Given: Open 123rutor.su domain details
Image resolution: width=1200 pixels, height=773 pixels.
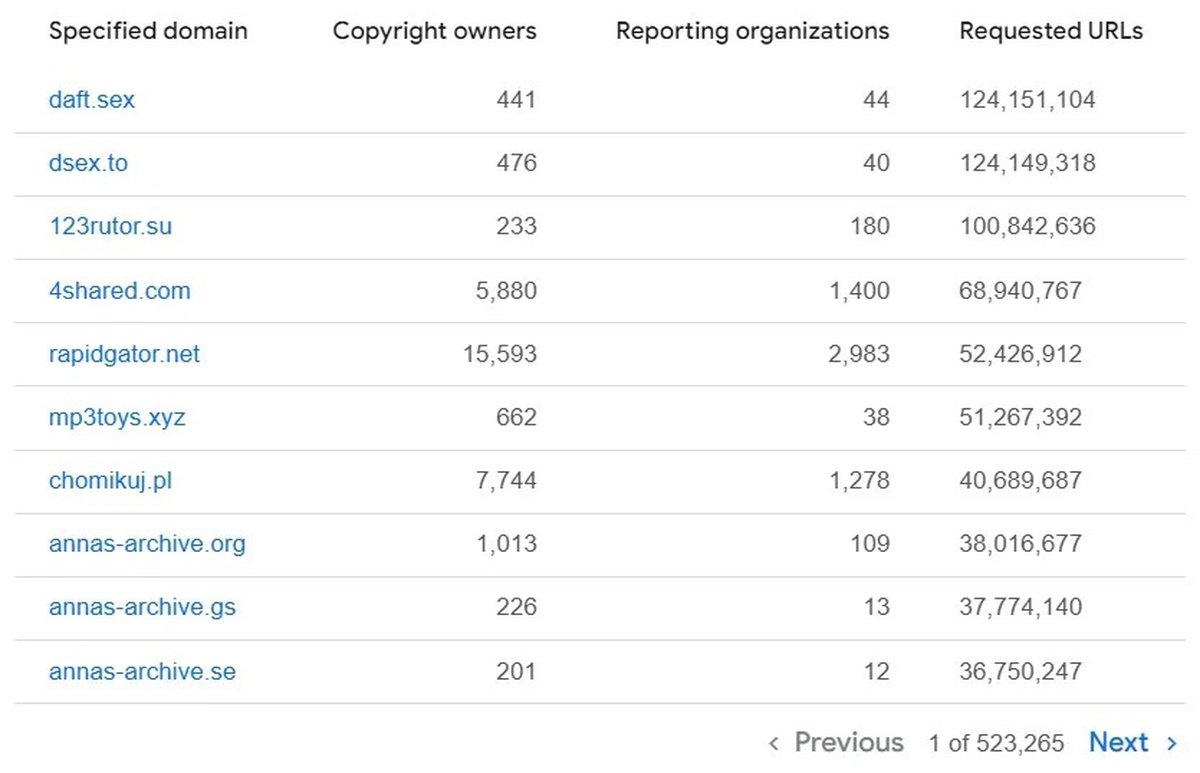Looking at the screenshot, I should [x=110, y=227].
